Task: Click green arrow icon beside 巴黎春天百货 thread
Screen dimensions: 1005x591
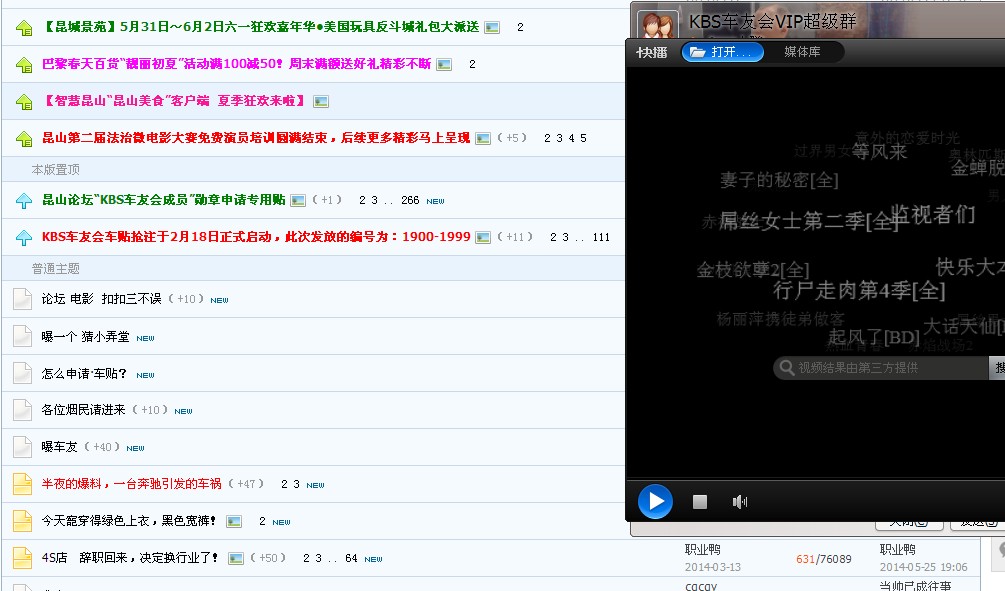Action: pos(24,65)
